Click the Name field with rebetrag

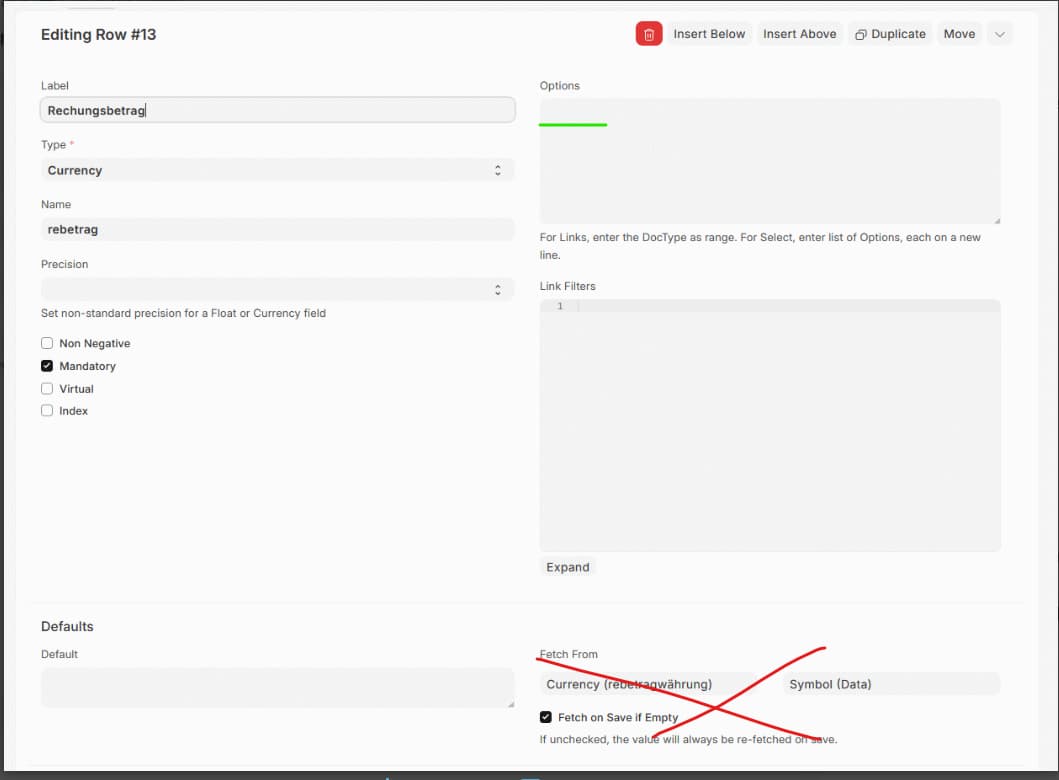(x=277, y=229)
